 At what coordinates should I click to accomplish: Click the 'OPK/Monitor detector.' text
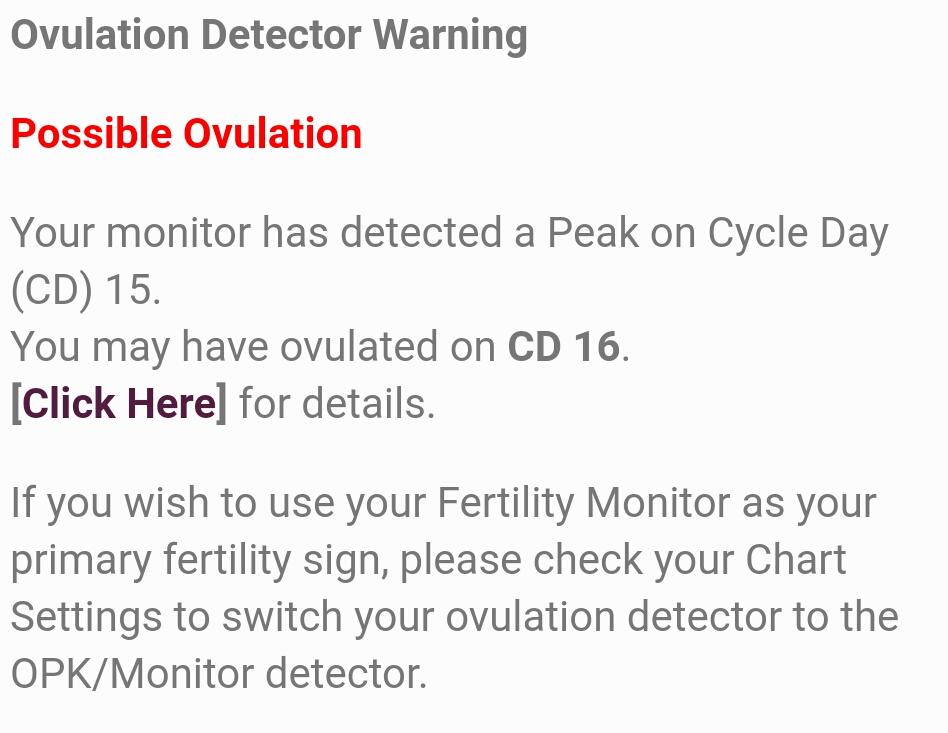219,674
